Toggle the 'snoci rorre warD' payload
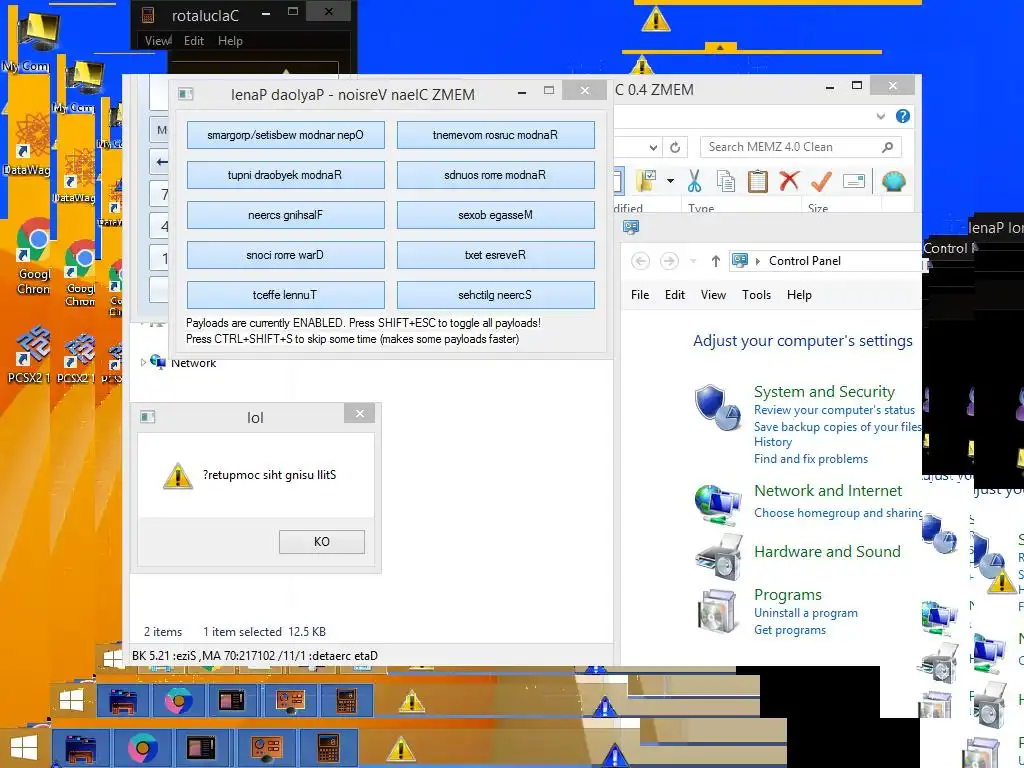1024x768 pixels. pyautogui.click(x=285, y=255)
